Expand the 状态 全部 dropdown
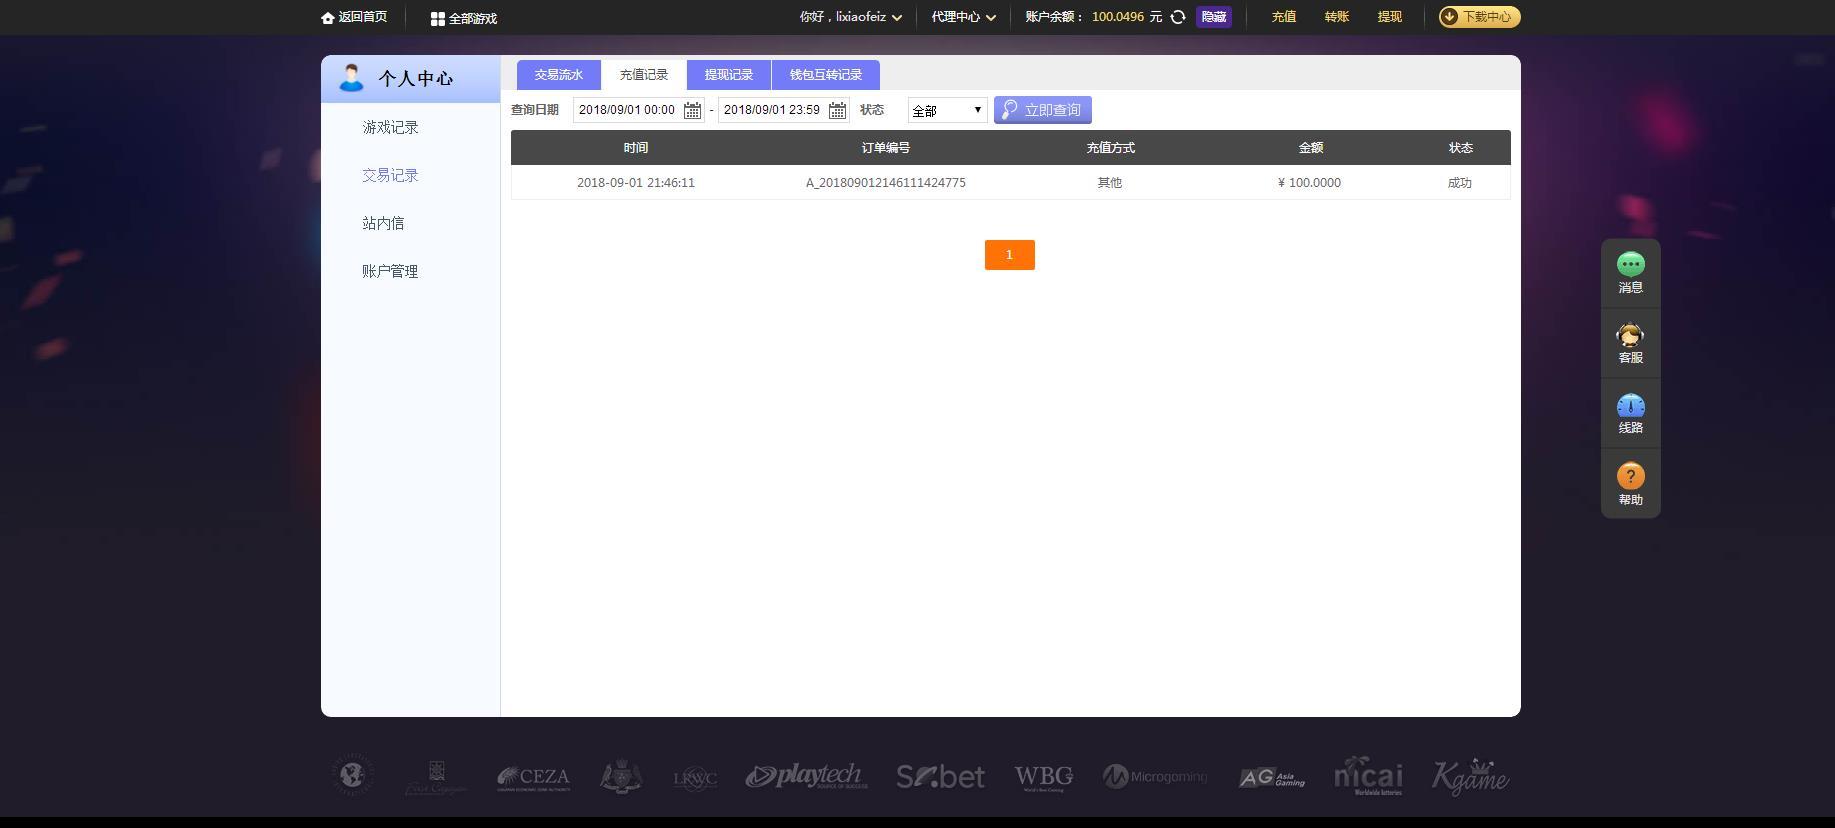The image size is (1835, 828). pyautogui.click(x=947, y=110)
